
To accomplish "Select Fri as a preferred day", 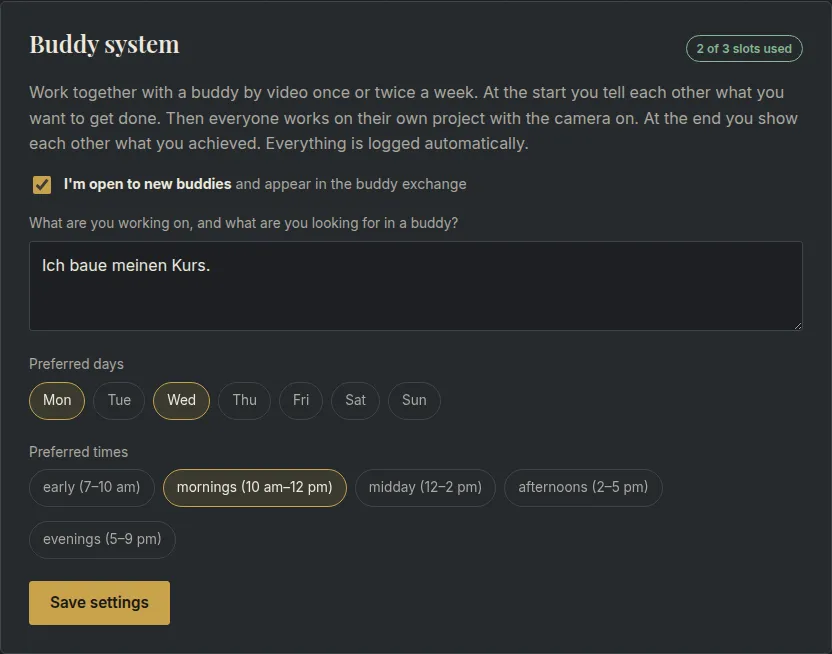I will tap(301, 400).
